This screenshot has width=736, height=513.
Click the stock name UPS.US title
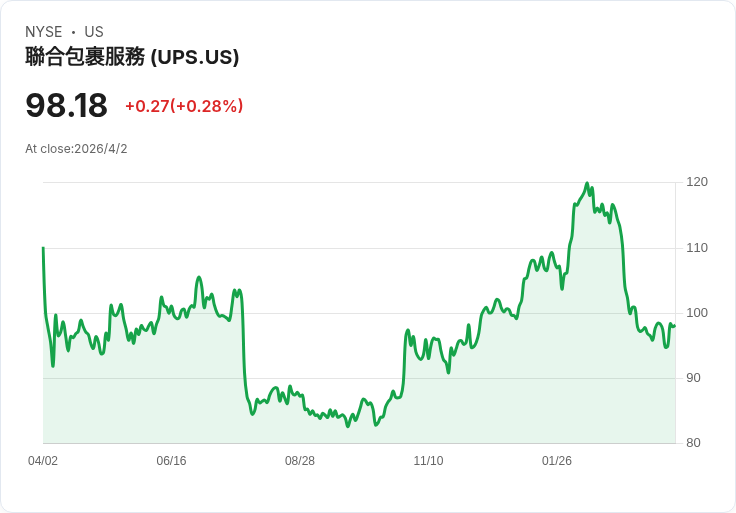click(132, 57)
